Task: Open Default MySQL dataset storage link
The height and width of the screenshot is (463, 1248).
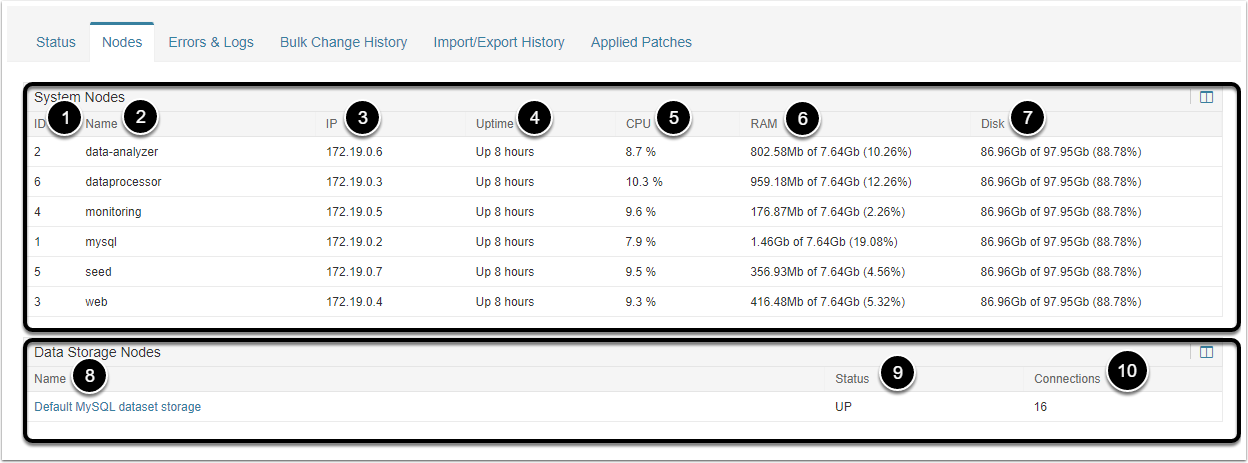Action: 118,407
